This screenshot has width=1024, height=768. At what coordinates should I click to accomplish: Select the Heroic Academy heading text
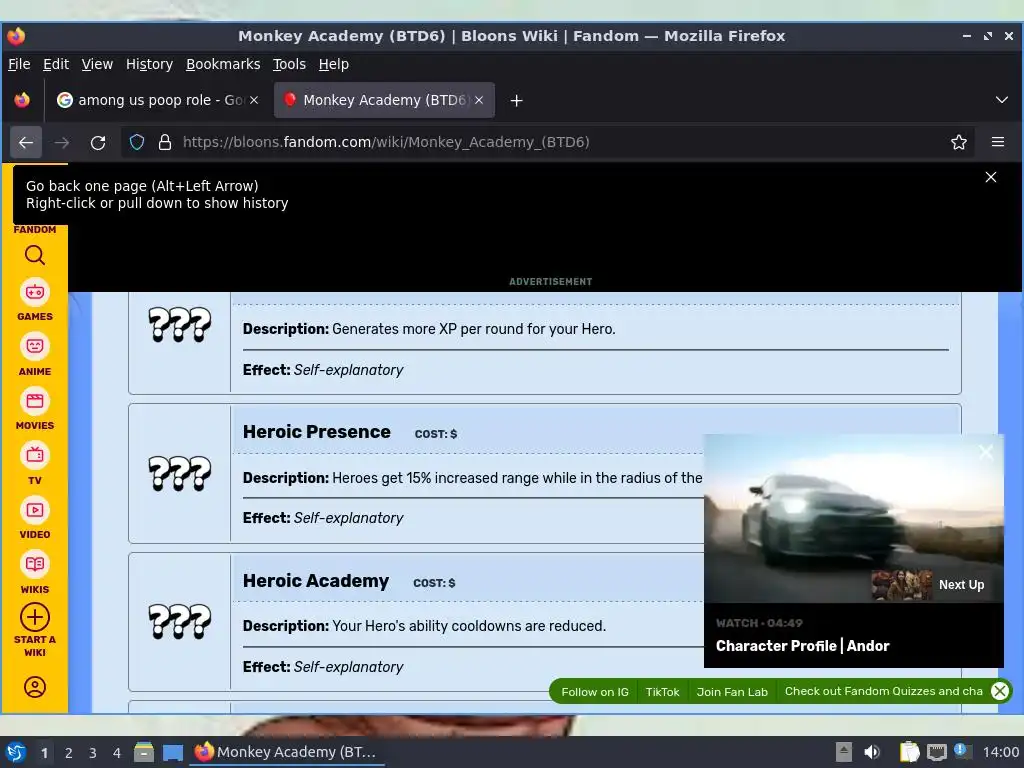pos(315,581)
